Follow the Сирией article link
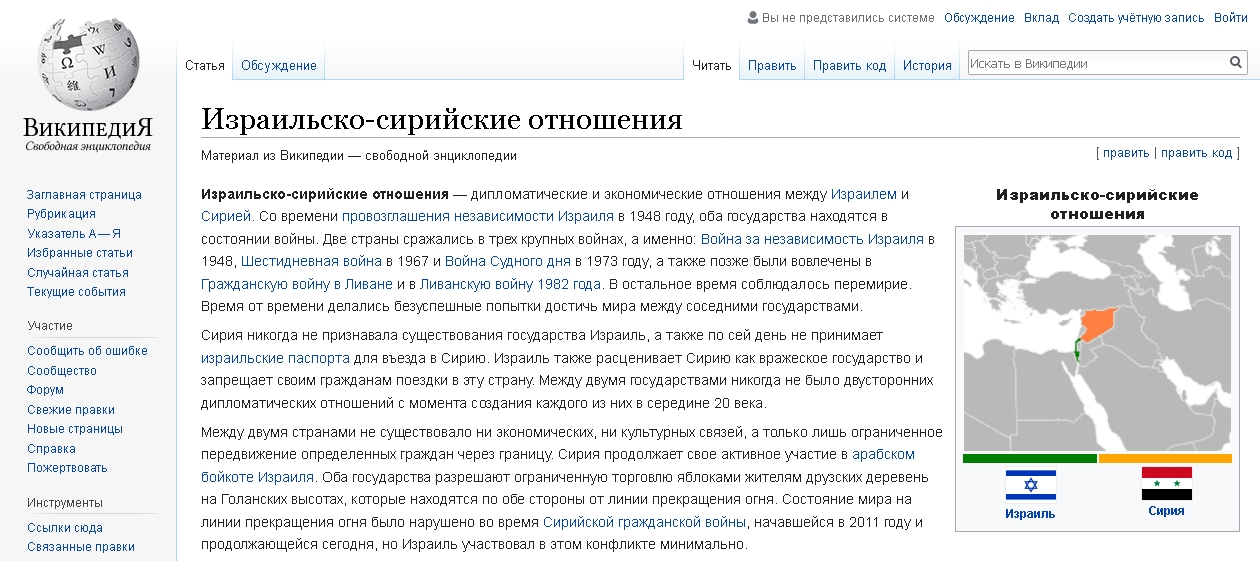The image size is (1260, 561). pyautogui.click(x=225, y=216)
